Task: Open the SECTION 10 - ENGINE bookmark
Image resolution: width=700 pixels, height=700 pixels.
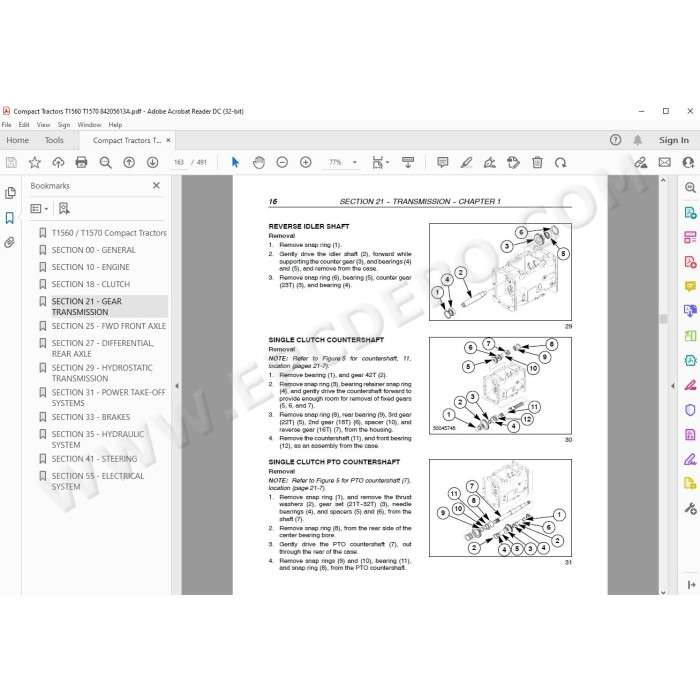Action: click(x=91, y=267)
